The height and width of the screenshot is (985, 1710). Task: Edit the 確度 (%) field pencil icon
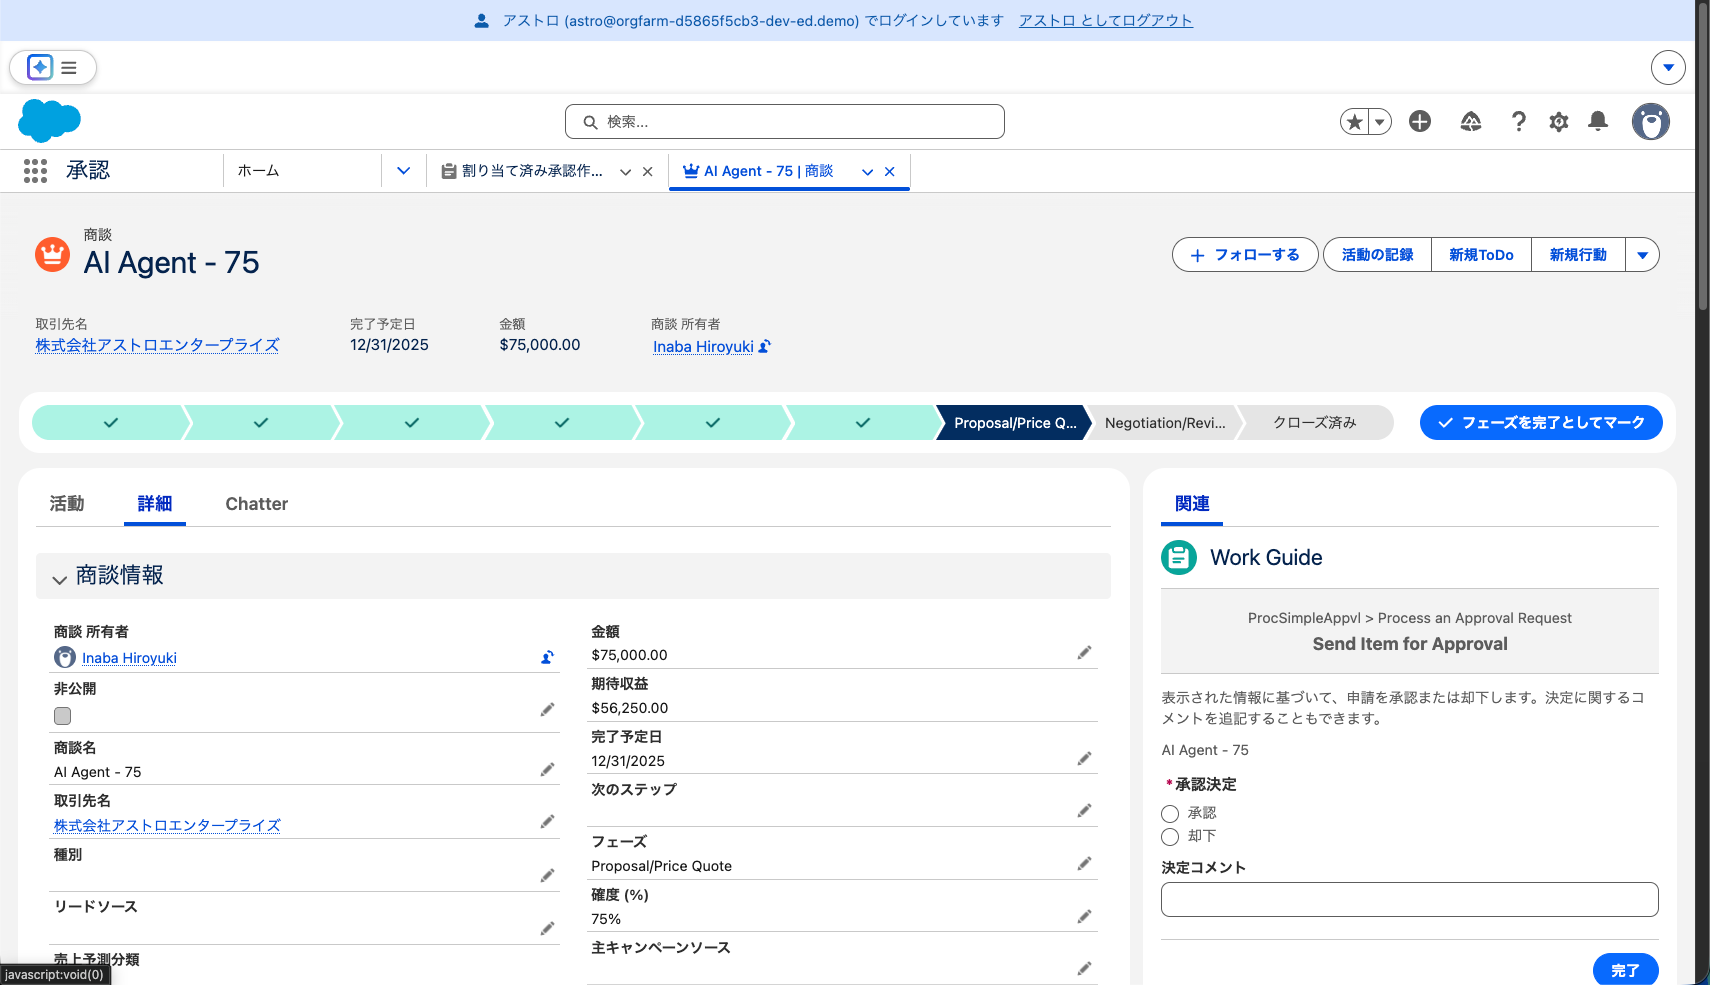pyautogui.click(x=1084, y=917)
